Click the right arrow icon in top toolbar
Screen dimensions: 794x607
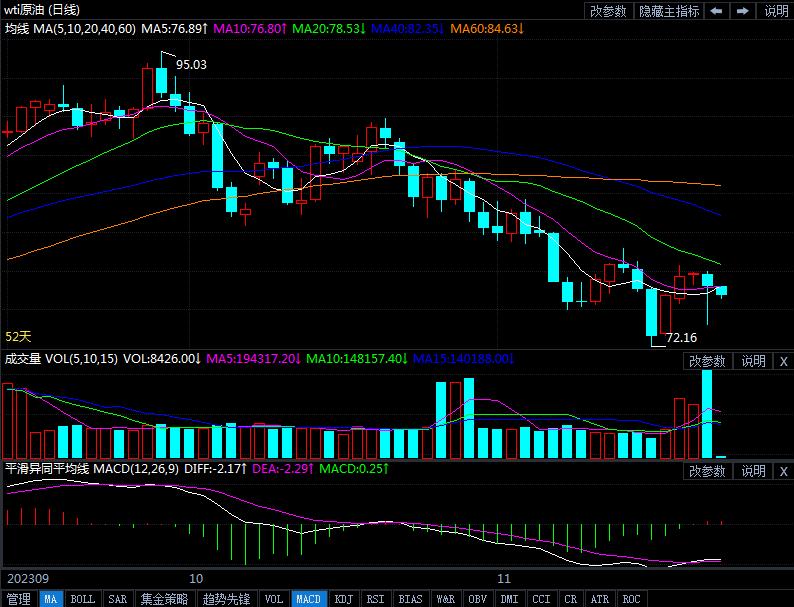742,11
